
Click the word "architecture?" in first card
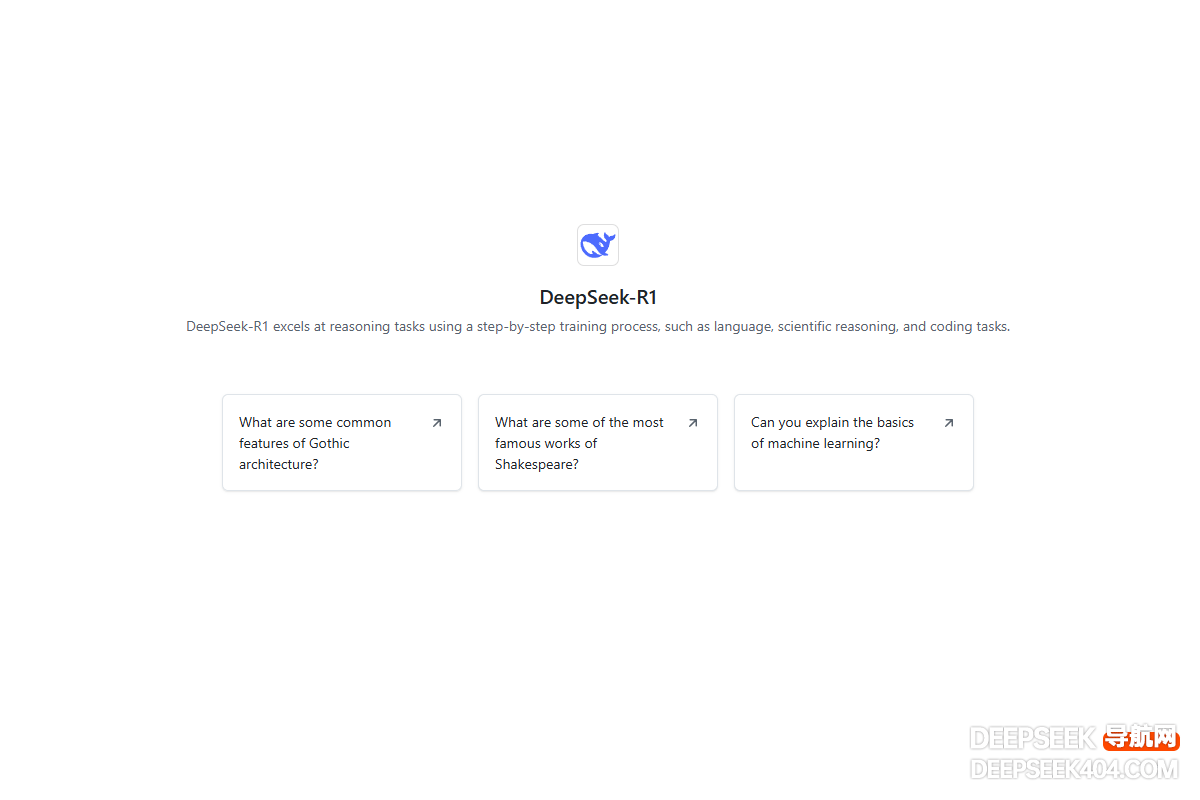(279, 465)
